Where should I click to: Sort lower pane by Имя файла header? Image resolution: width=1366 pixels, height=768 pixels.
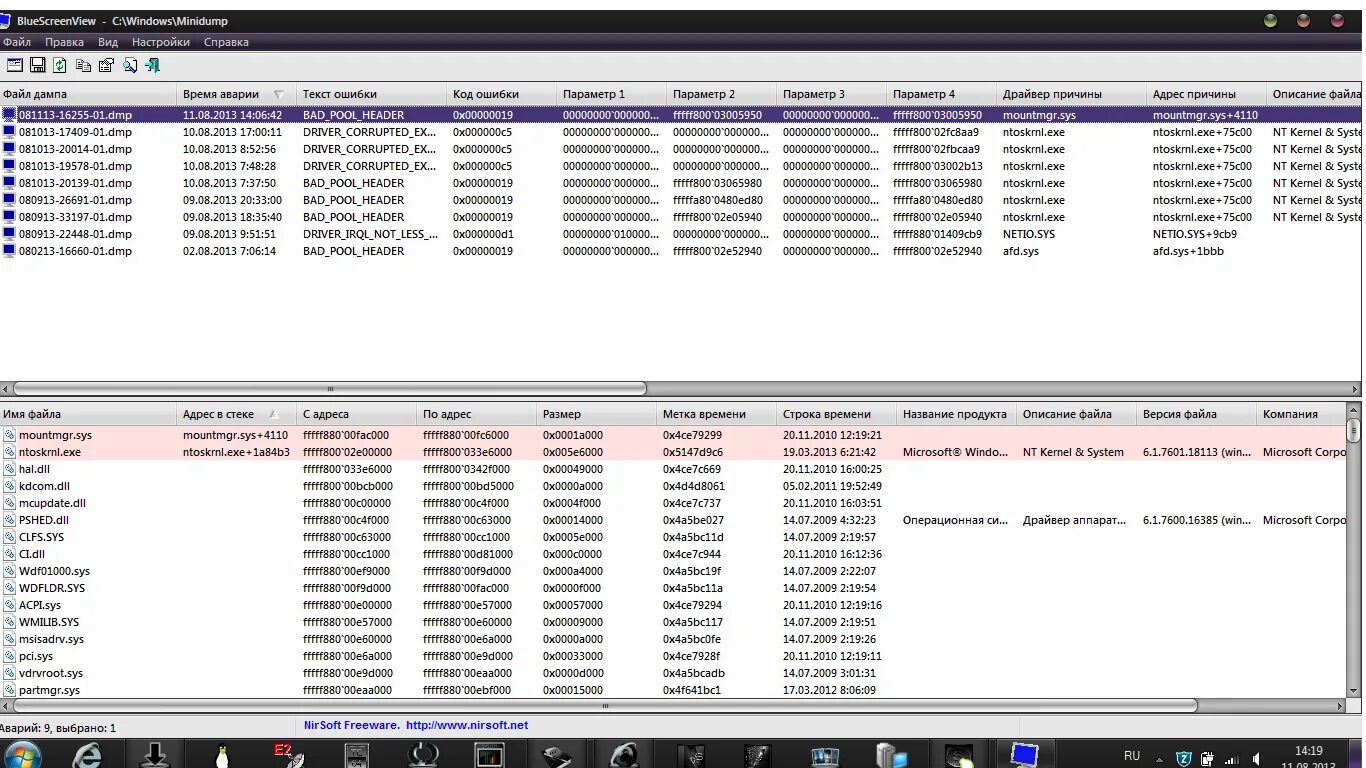coord(88,414)
